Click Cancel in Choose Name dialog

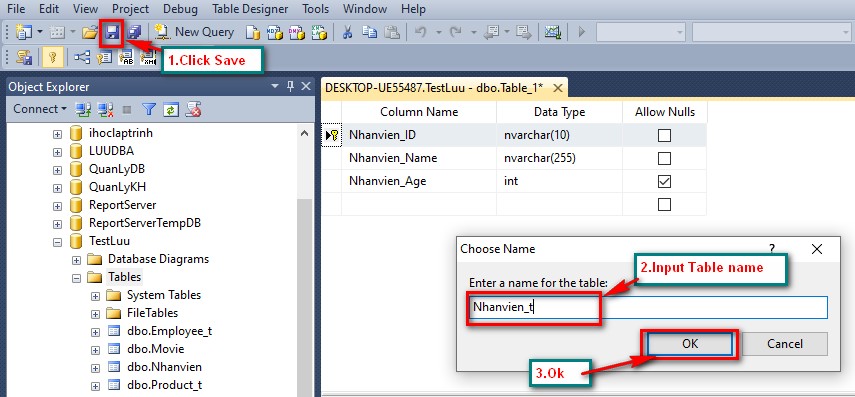pyautogui.click(x=785, y=344)
